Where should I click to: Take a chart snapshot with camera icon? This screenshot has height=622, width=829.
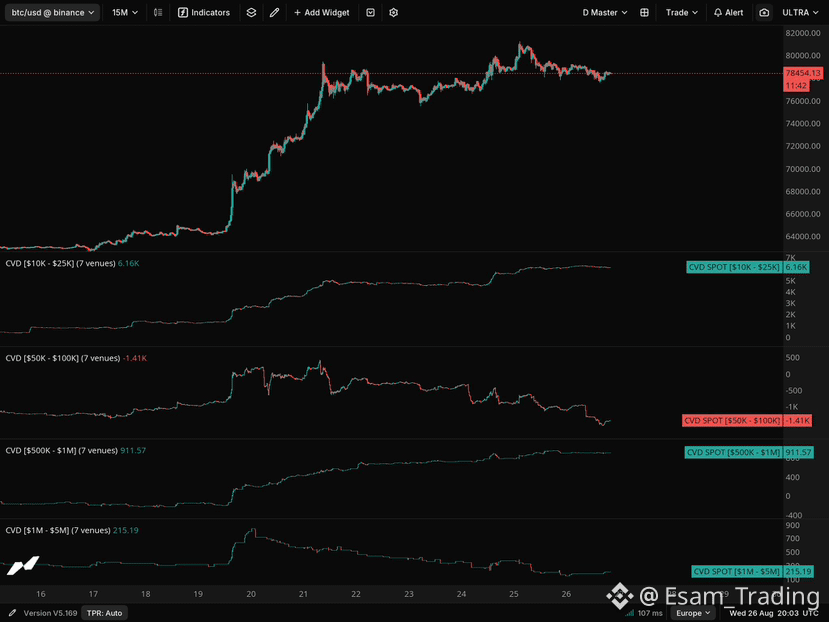(764, 13)
